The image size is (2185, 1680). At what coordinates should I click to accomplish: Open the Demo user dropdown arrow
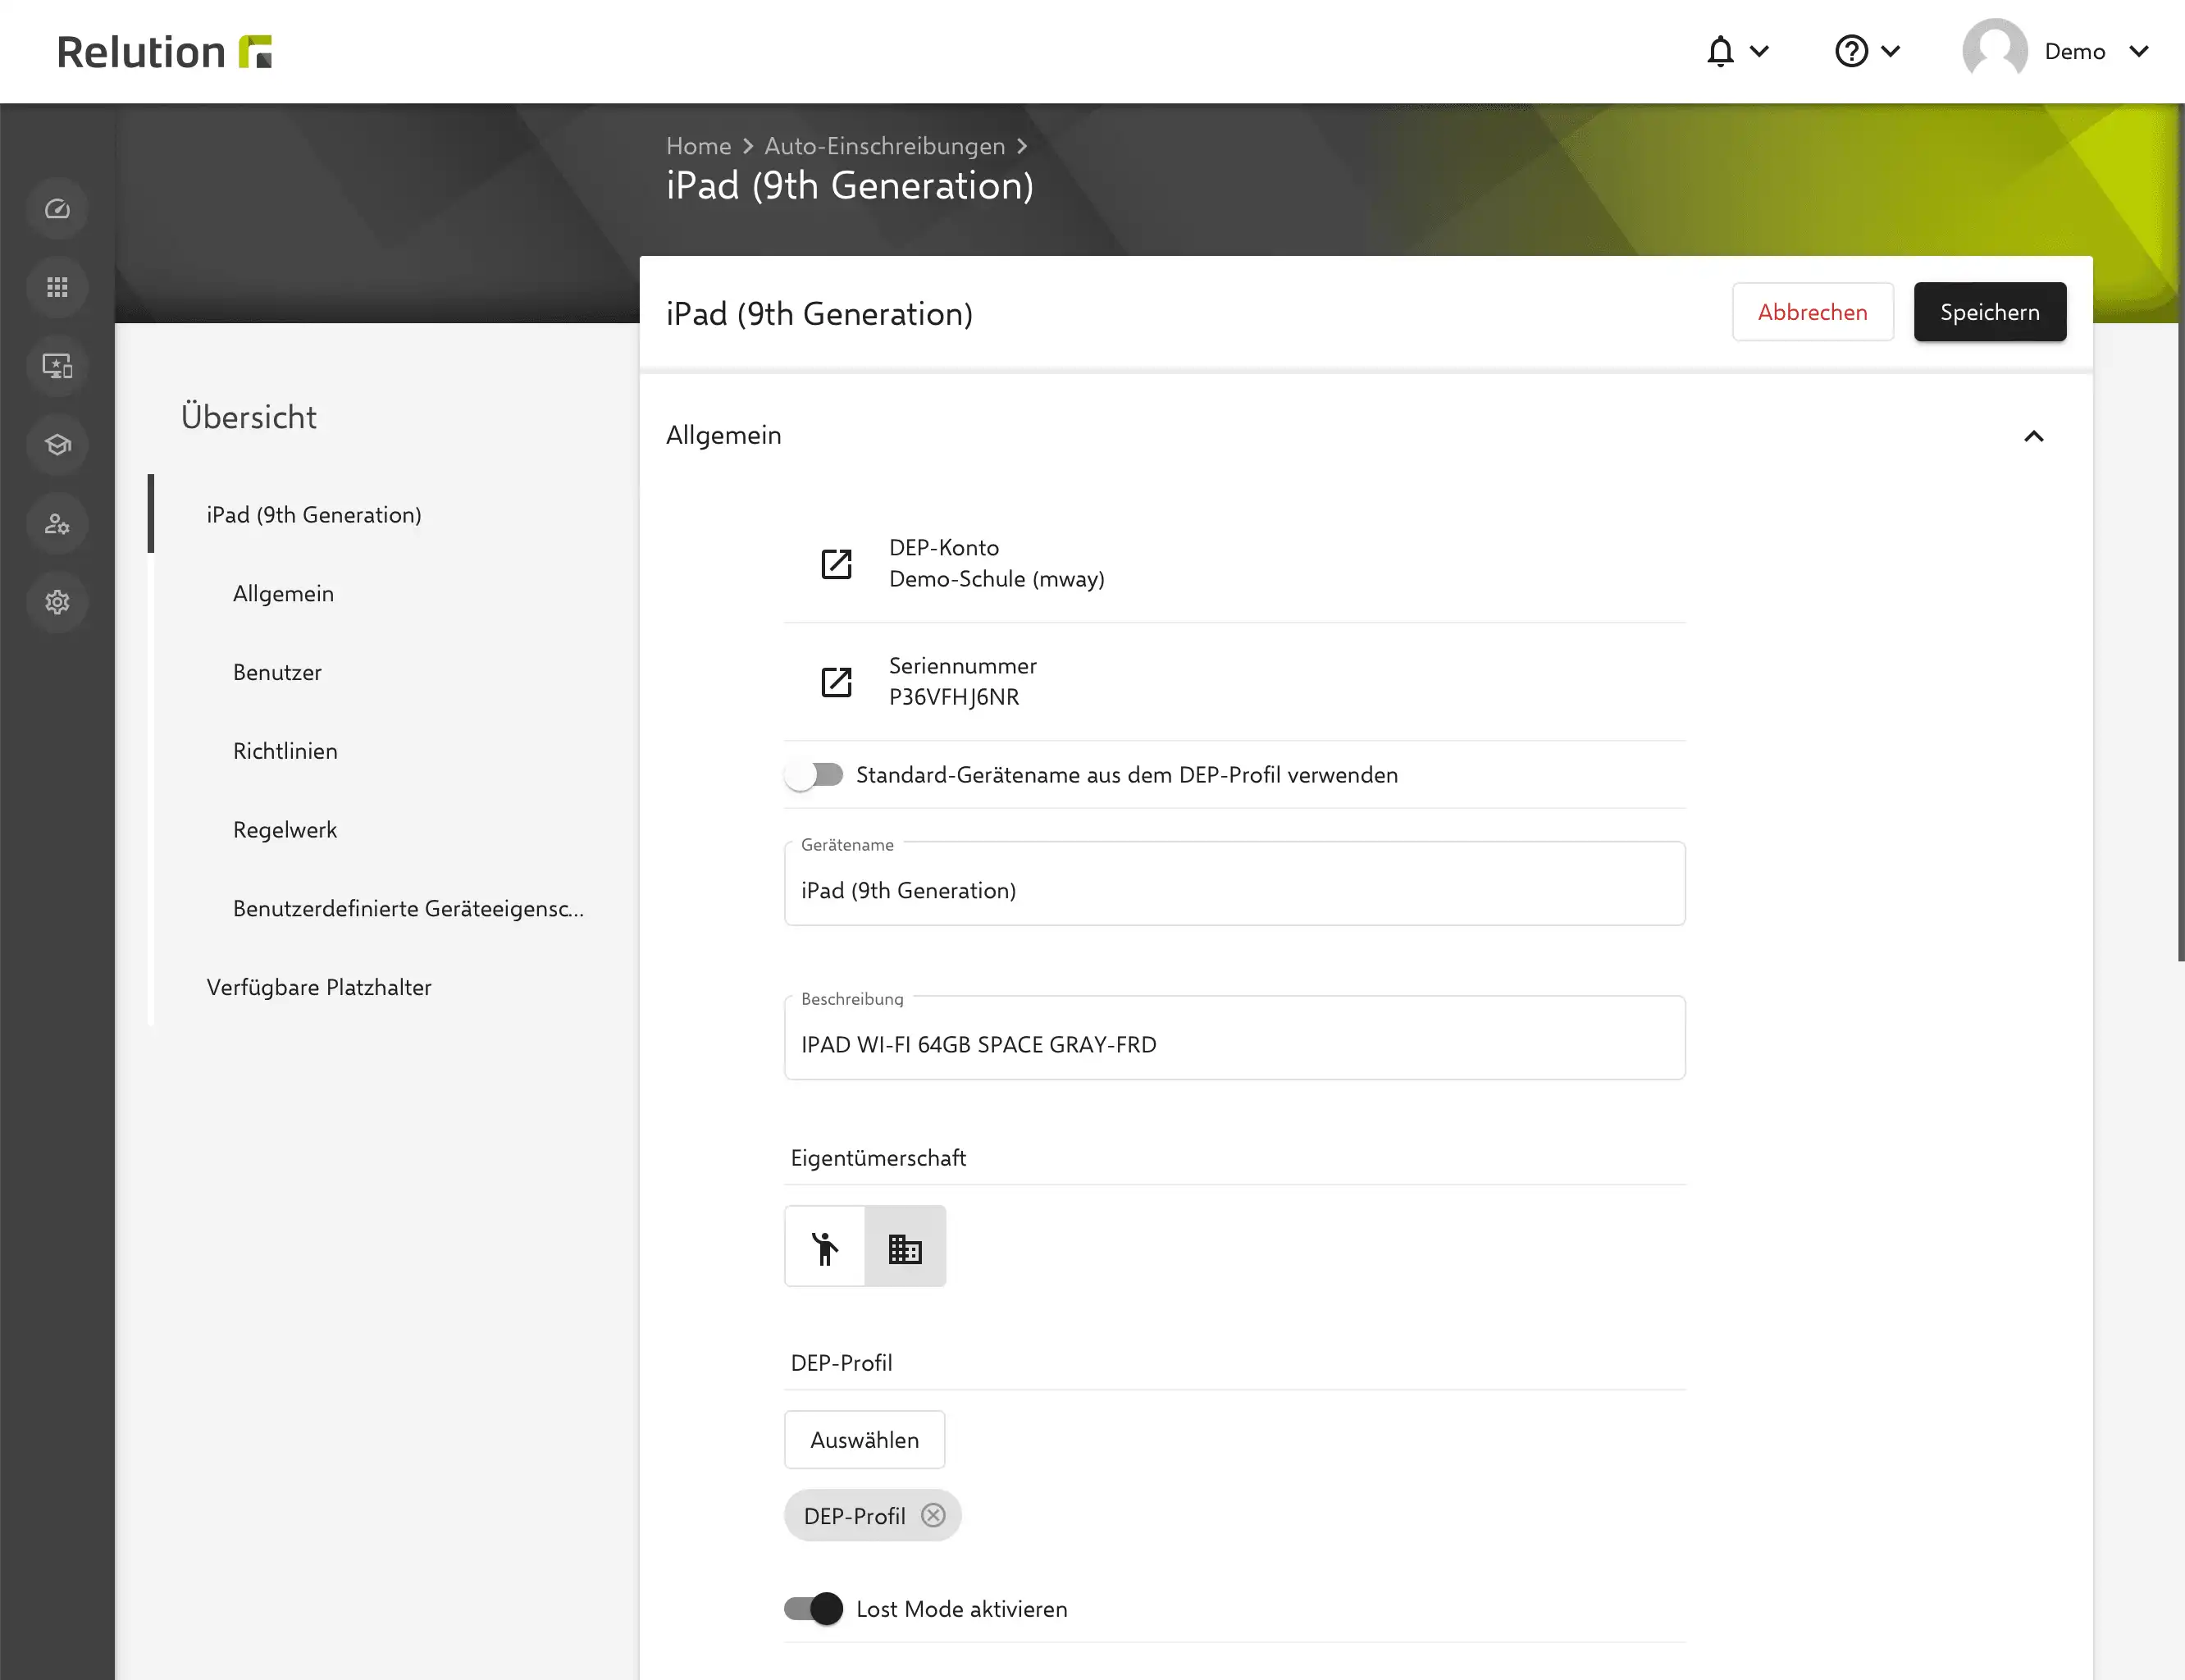pos(2139,51)
